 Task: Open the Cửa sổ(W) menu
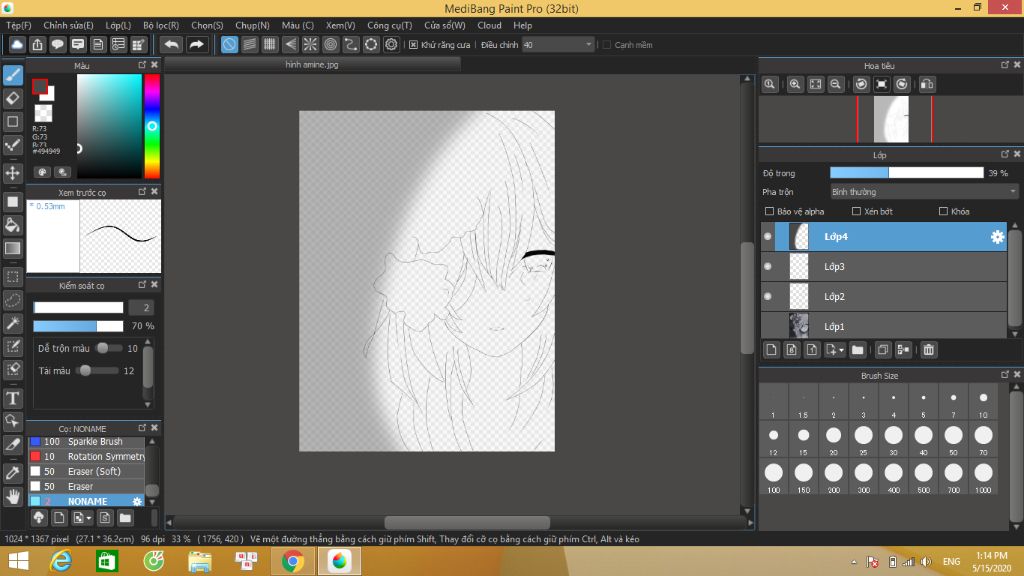[445, 25]
